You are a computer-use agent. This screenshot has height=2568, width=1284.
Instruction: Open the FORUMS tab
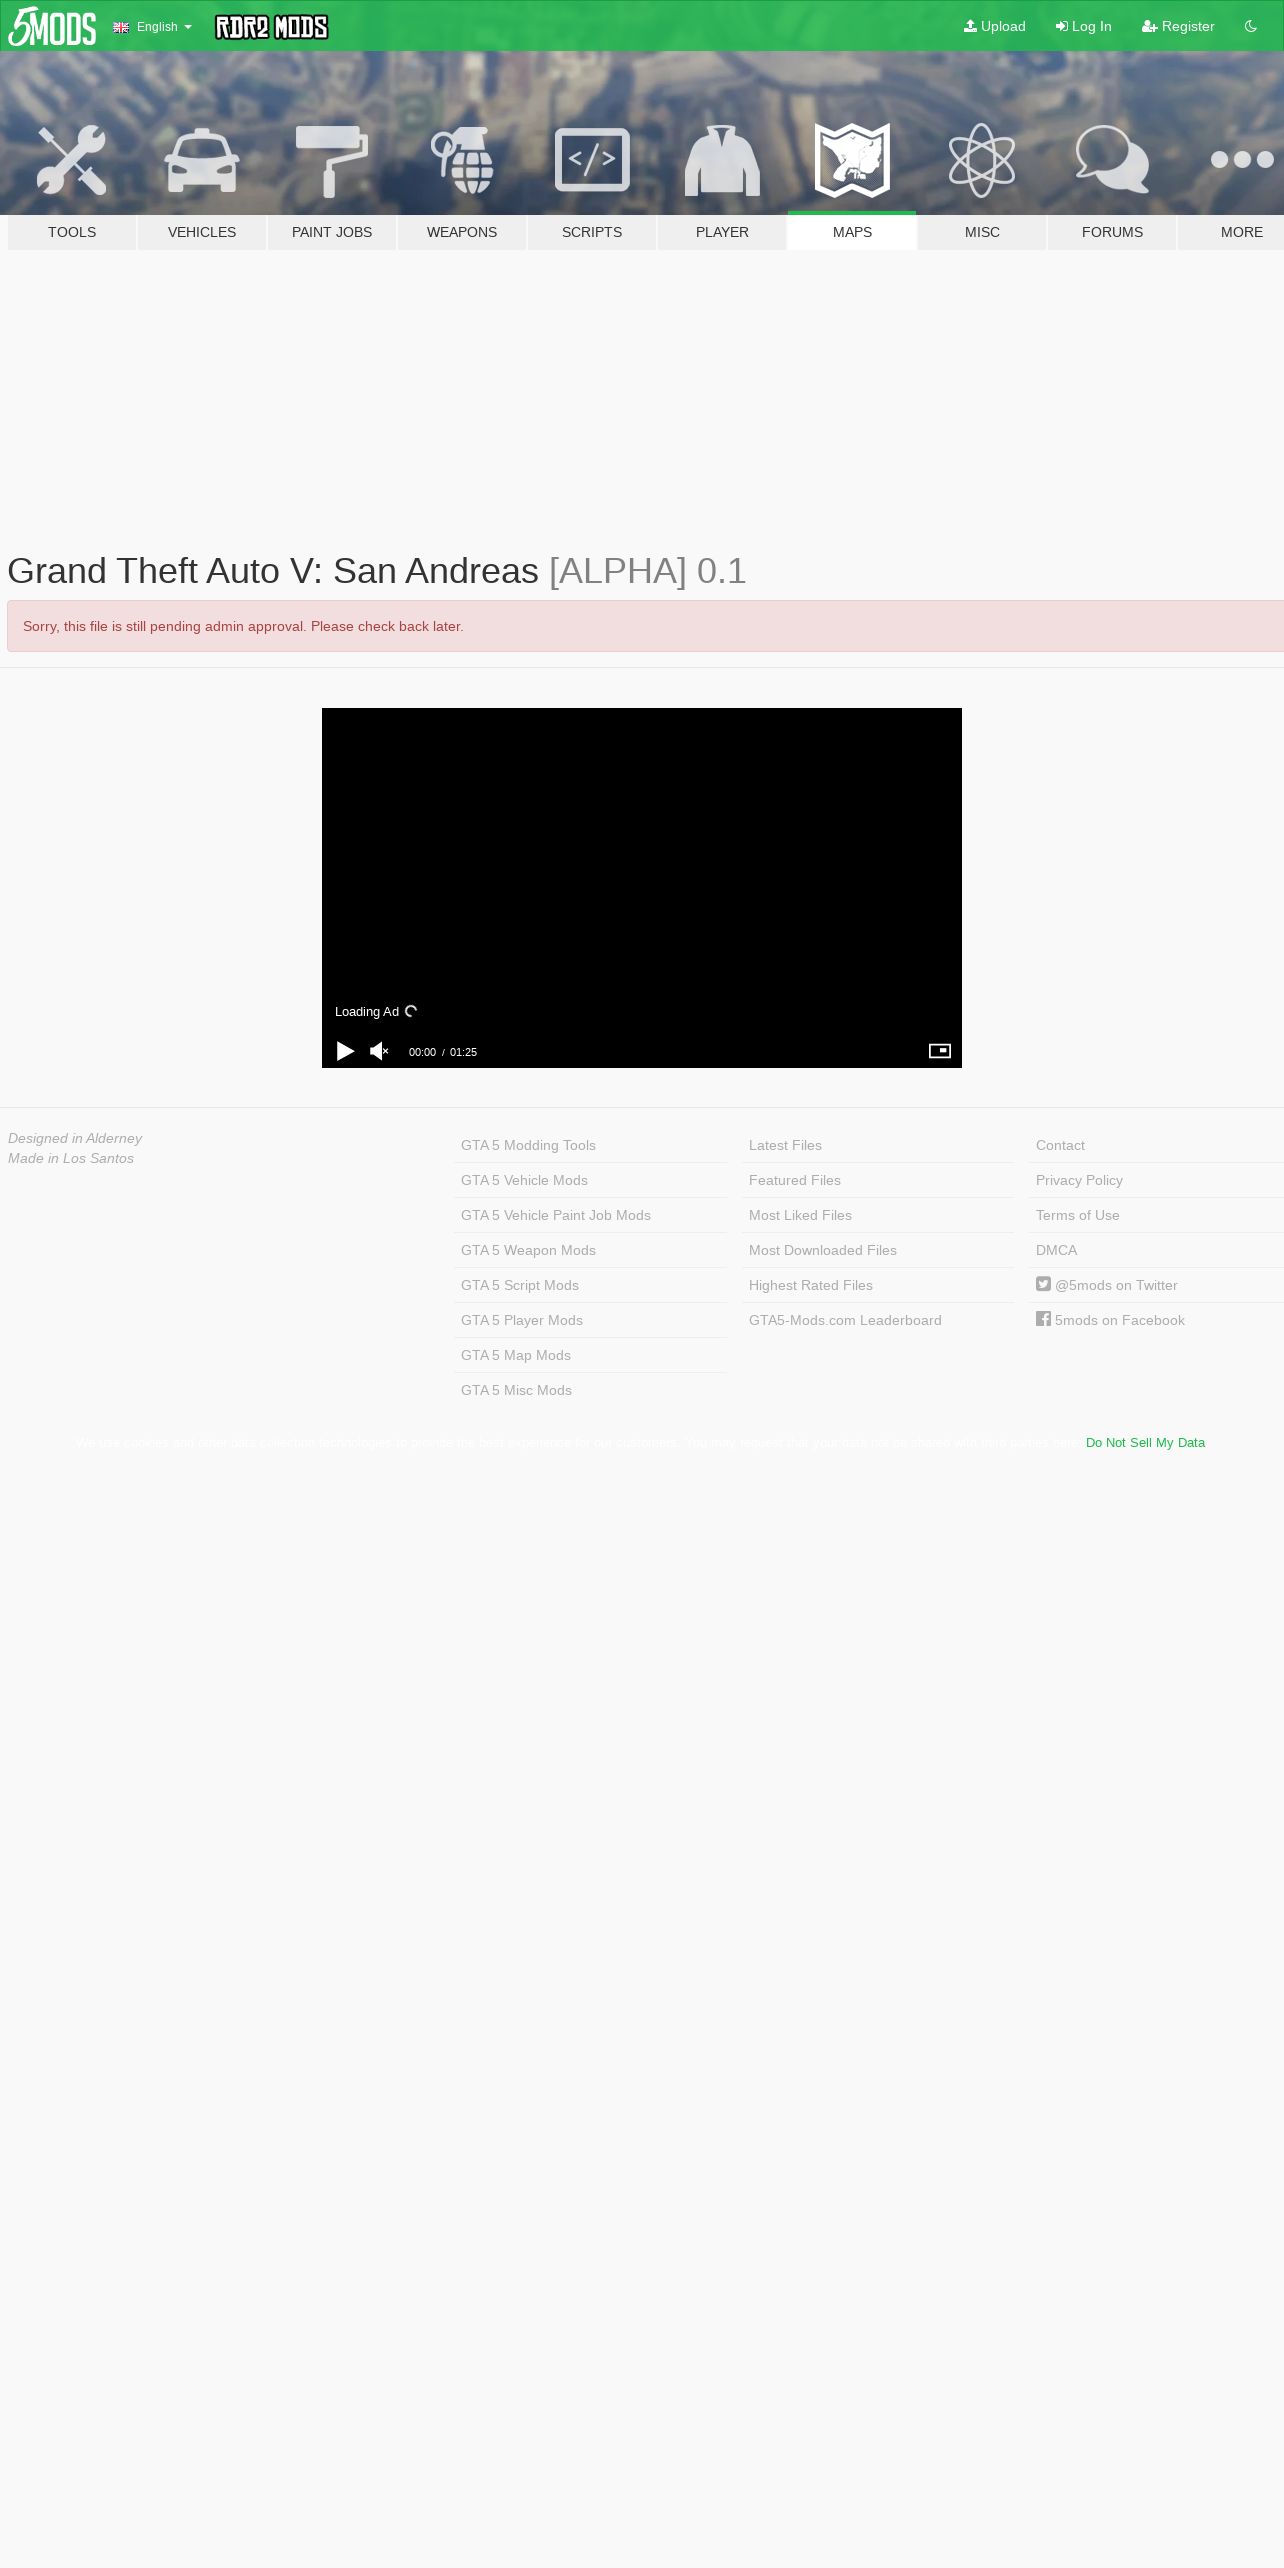[1112, 232]
